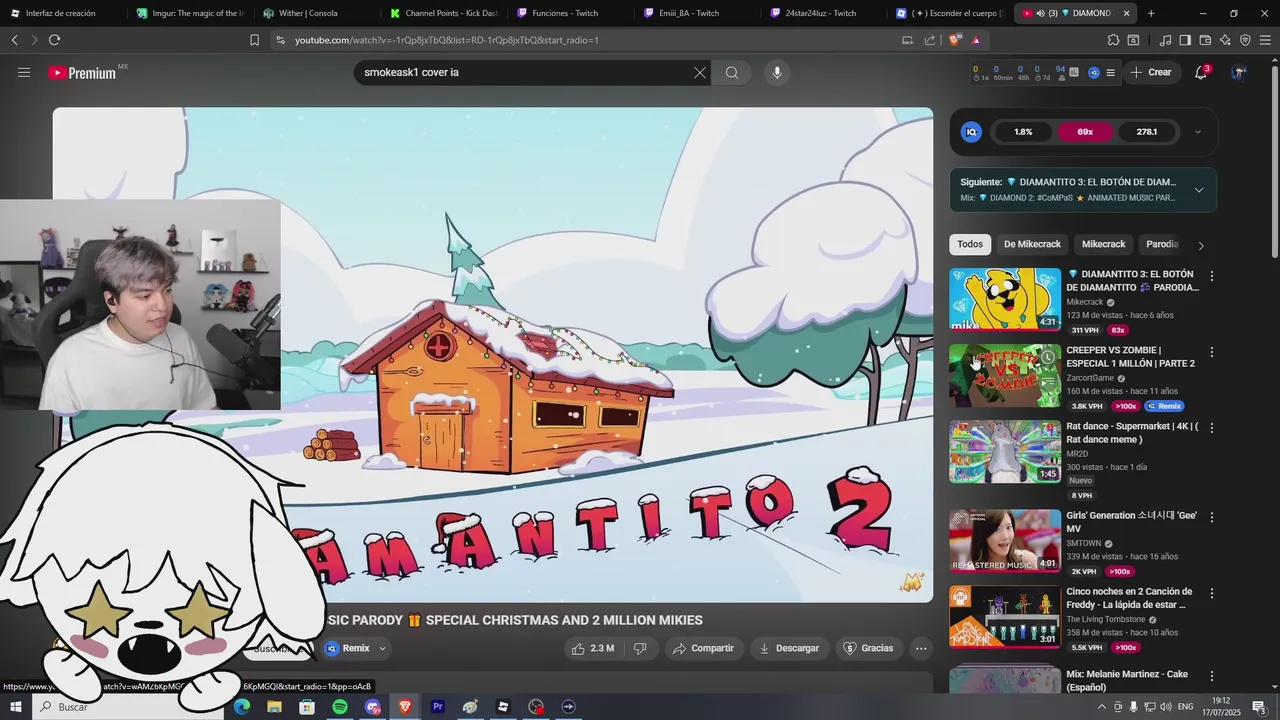Image resolution: width=1280 pixels, height=720 pixels.
Task: Go back to previous page
Action: point(15,40)
